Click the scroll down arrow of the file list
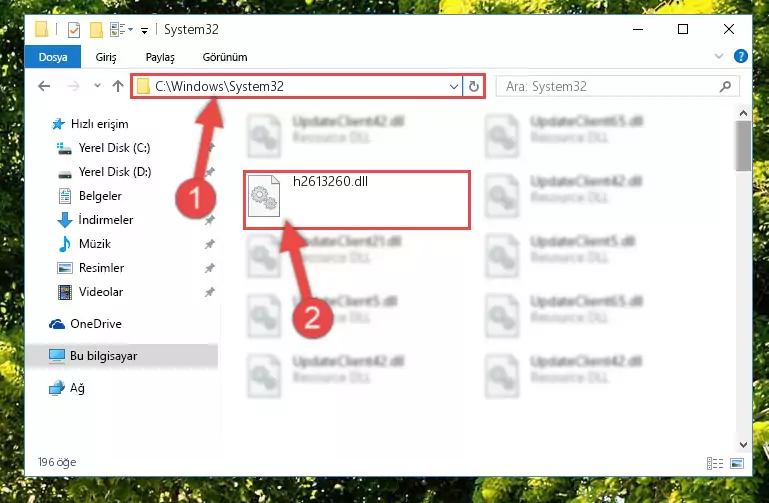Viewport: 769px width, 503px height. tap(743, 445)
